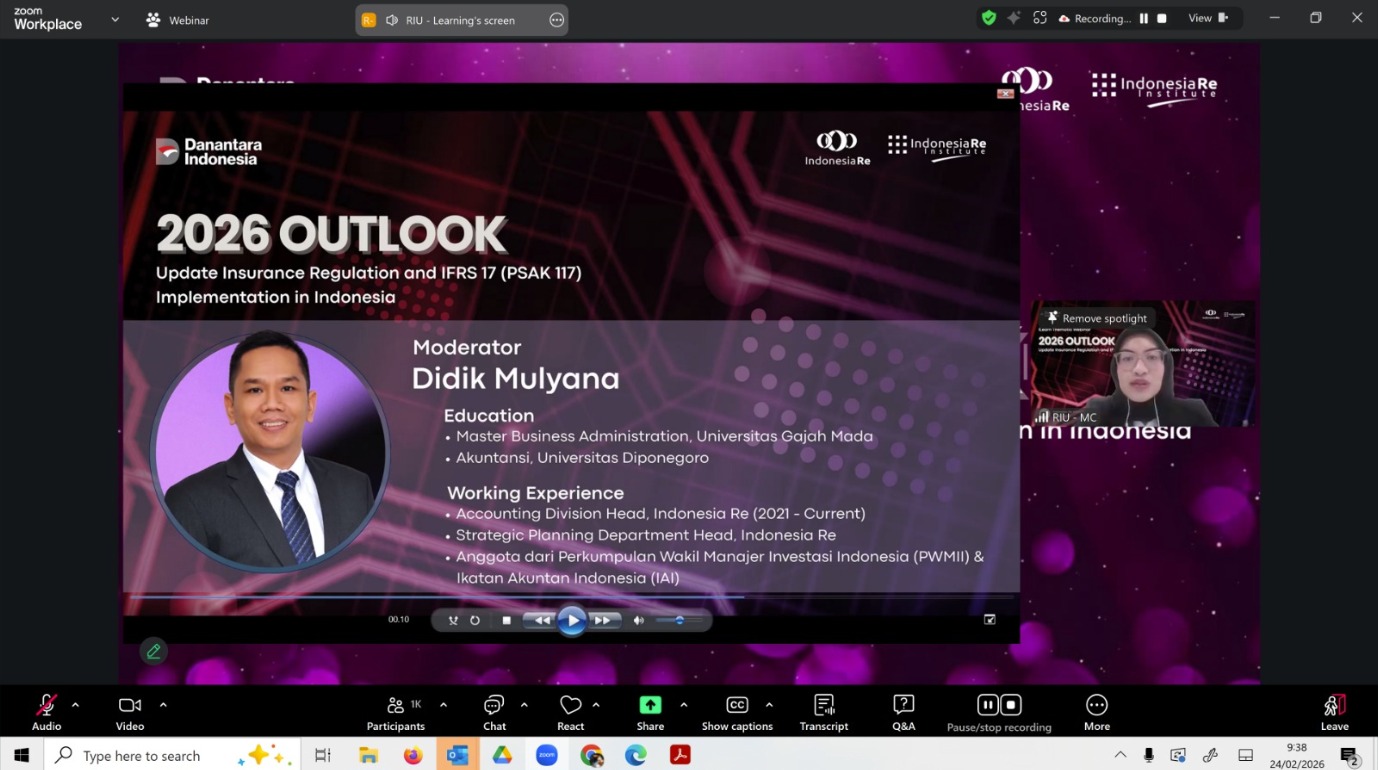Leave the webinar

[x=1334, y=712]
